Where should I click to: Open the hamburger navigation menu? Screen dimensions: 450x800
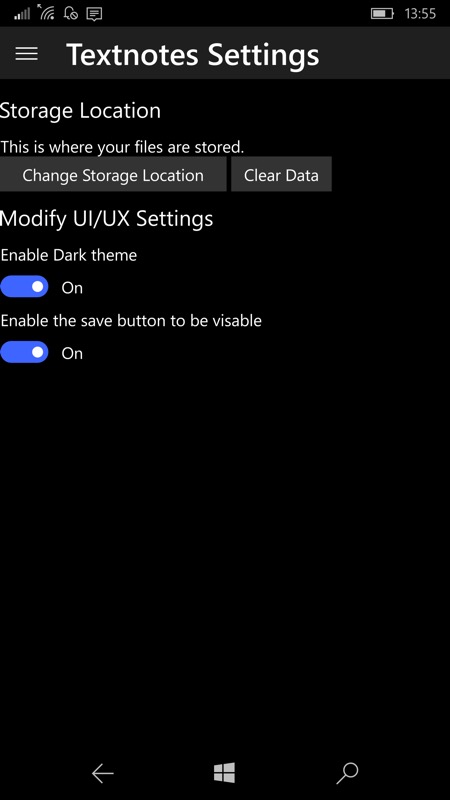27,54
